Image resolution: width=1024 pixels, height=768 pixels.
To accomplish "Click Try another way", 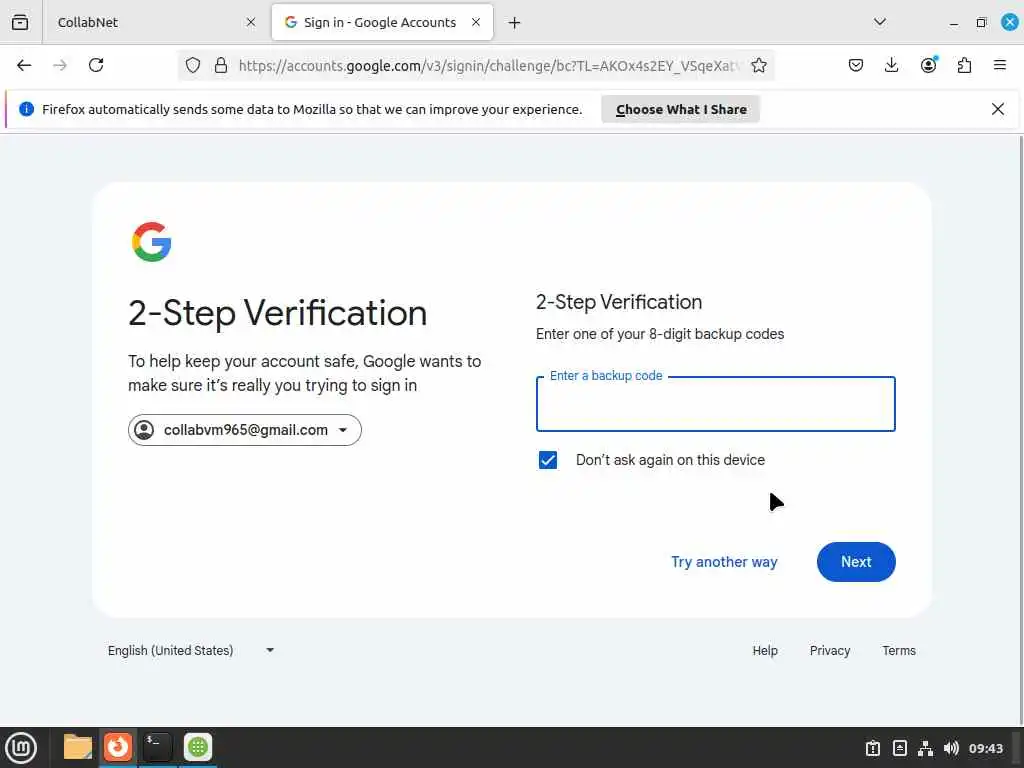I will pyautogui.click(x=724, y=562).
